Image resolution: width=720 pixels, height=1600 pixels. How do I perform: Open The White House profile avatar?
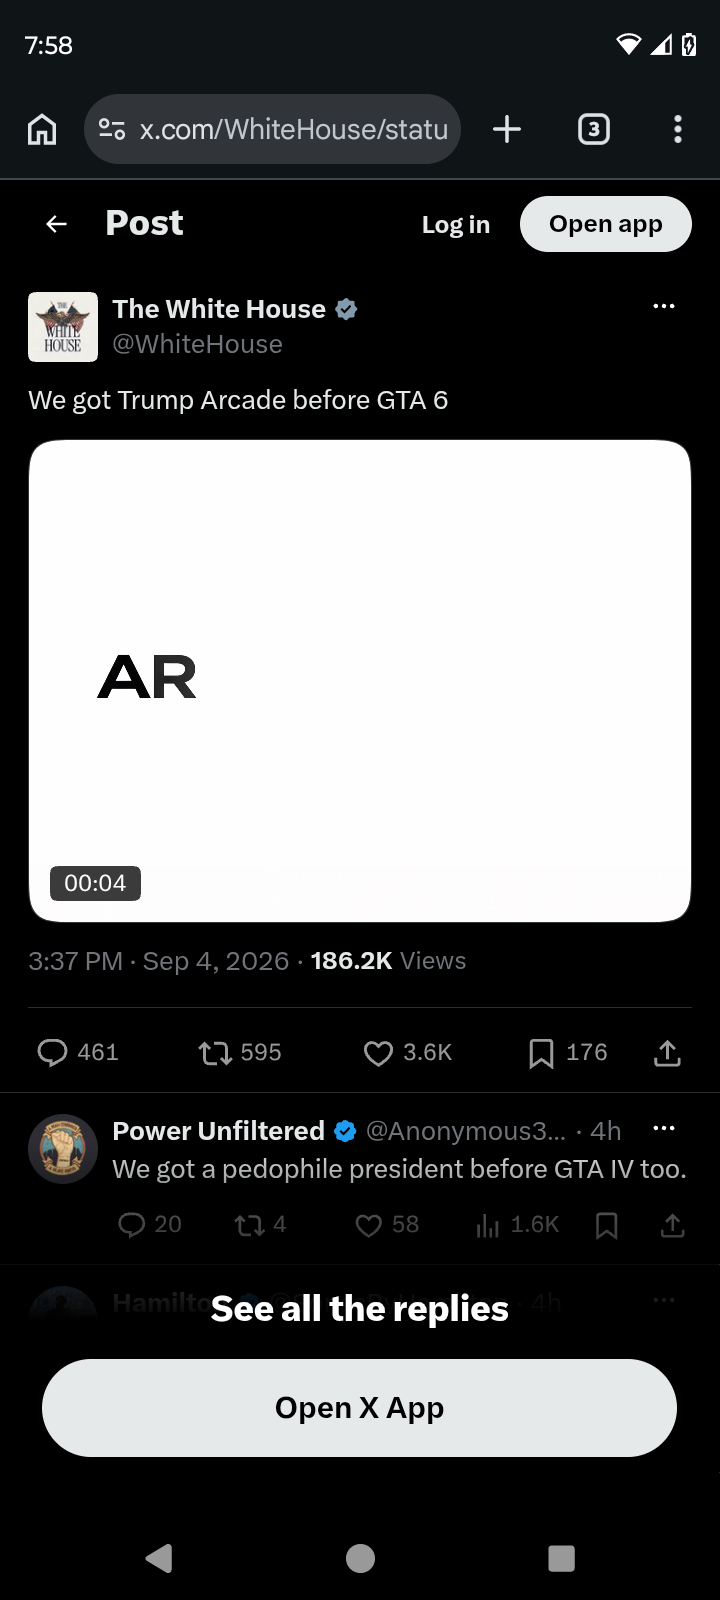[63, 326]
